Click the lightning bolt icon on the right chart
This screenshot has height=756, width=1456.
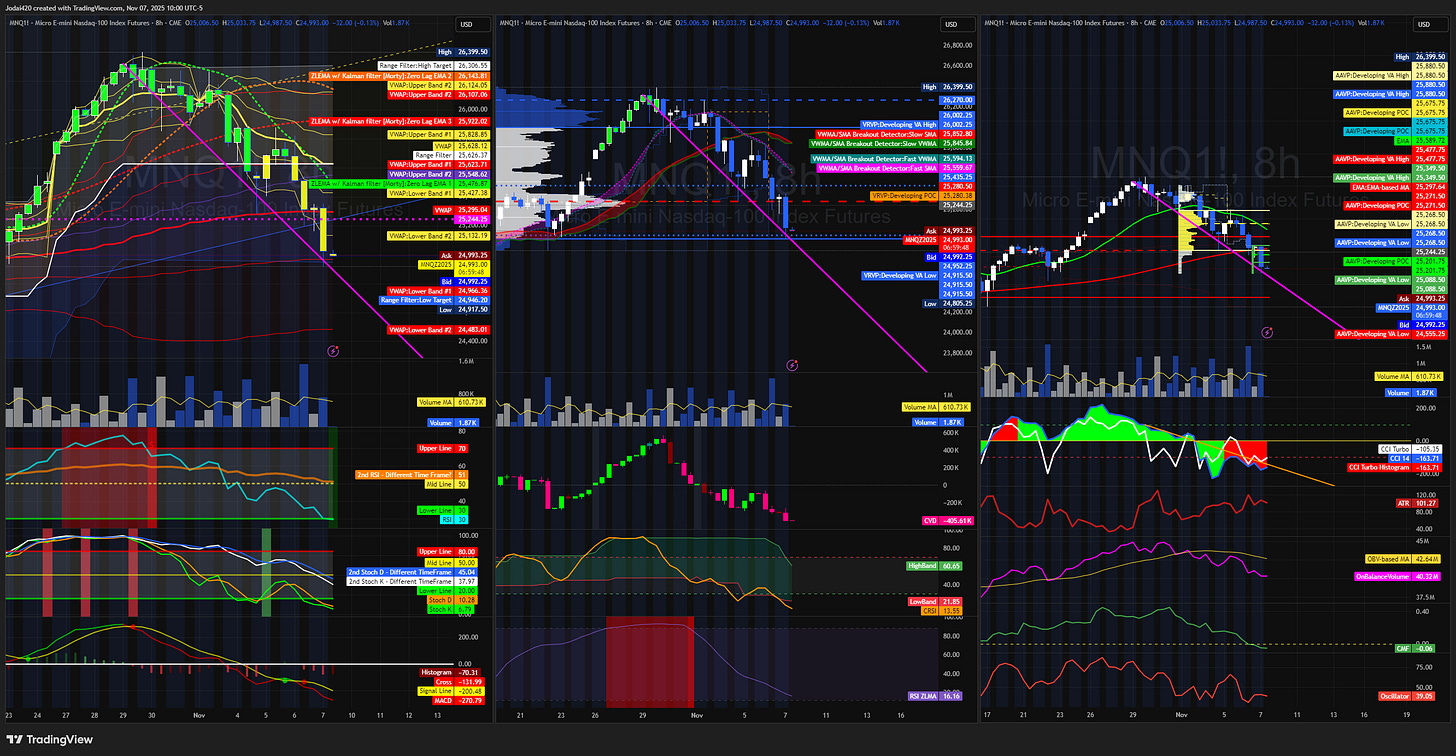coord(1267,333)
